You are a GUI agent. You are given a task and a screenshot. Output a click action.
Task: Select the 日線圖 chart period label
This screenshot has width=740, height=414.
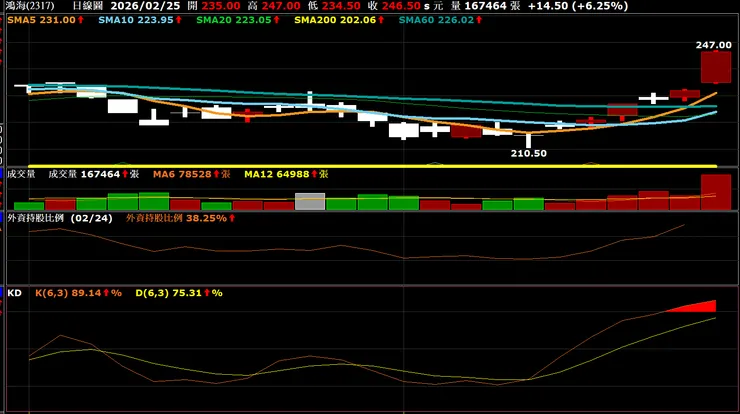(x=87, y=6)
